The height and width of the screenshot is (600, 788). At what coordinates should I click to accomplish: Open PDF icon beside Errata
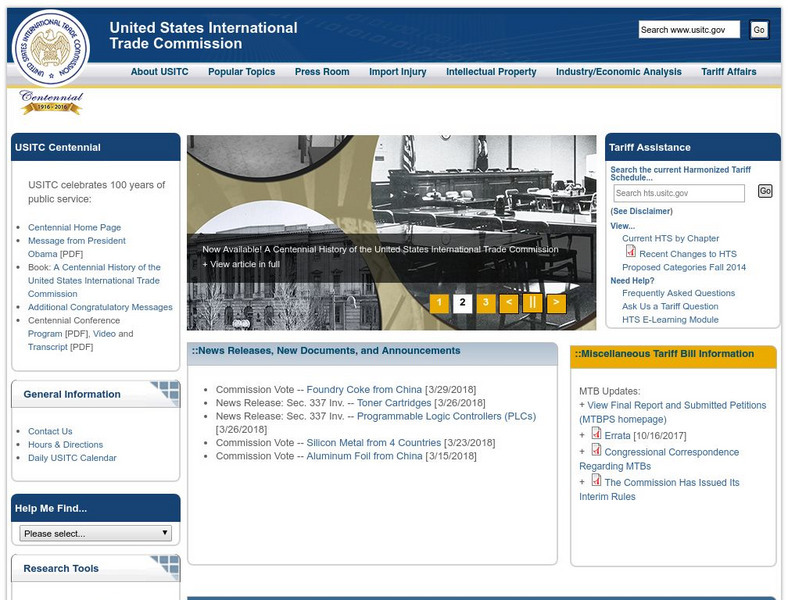click(596, 433)
